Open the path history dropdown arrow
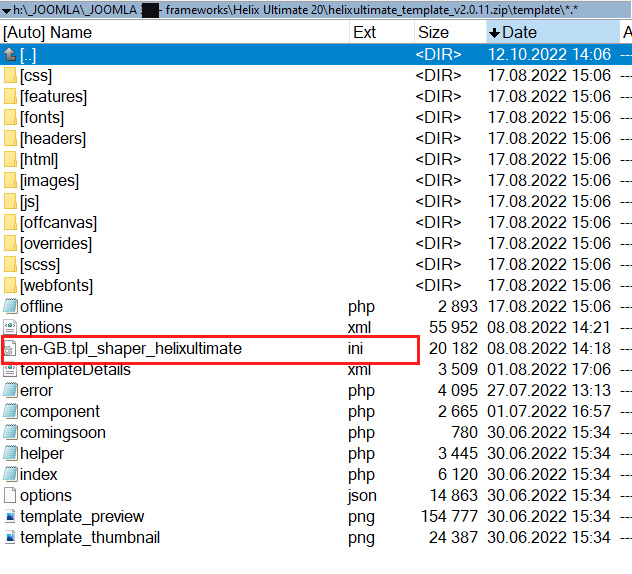The width and height of the screenshot is (632, 574). coord(6,10)
